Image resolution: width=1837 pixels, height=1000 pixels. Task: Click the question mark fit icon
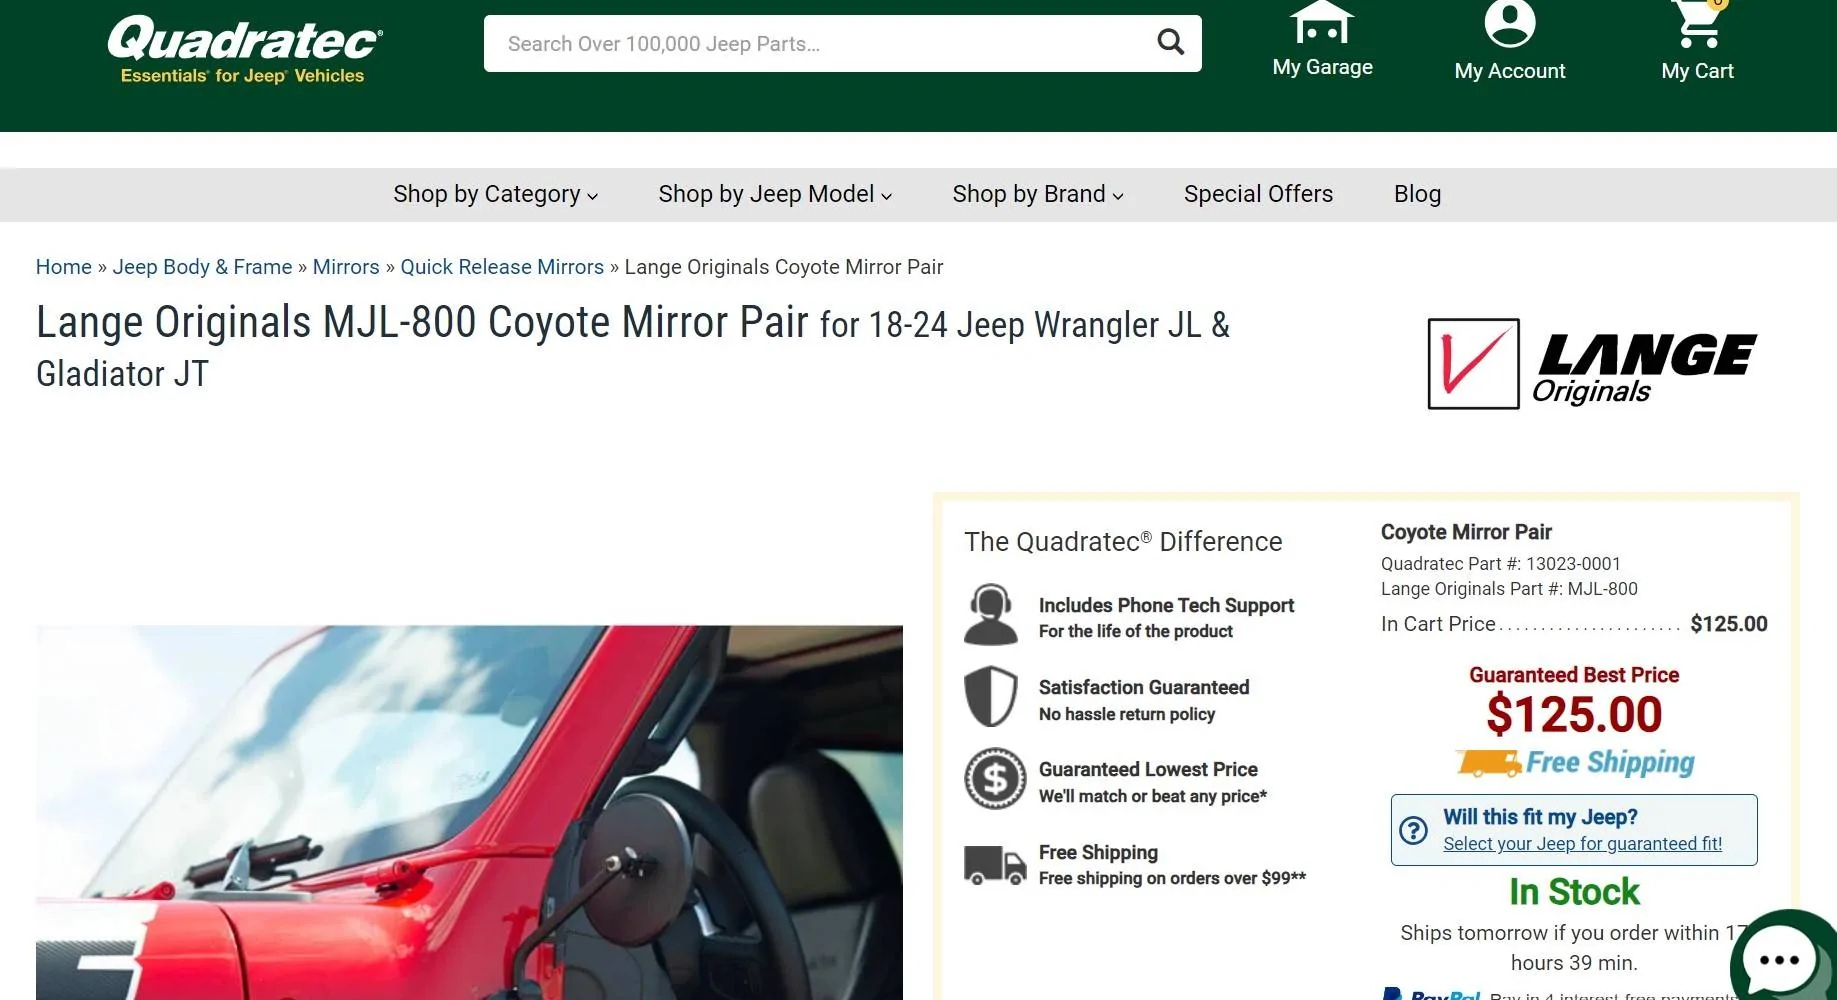pyautogui.click(x=1413, y=830)
